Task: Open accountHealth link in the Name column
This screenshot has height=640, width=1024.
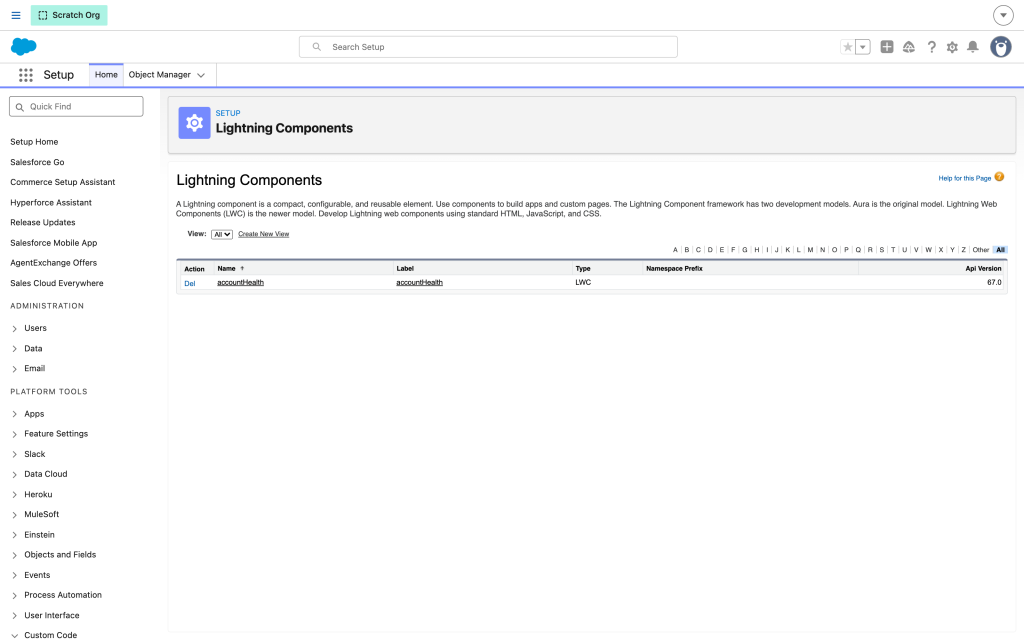Action: (240, 283)
